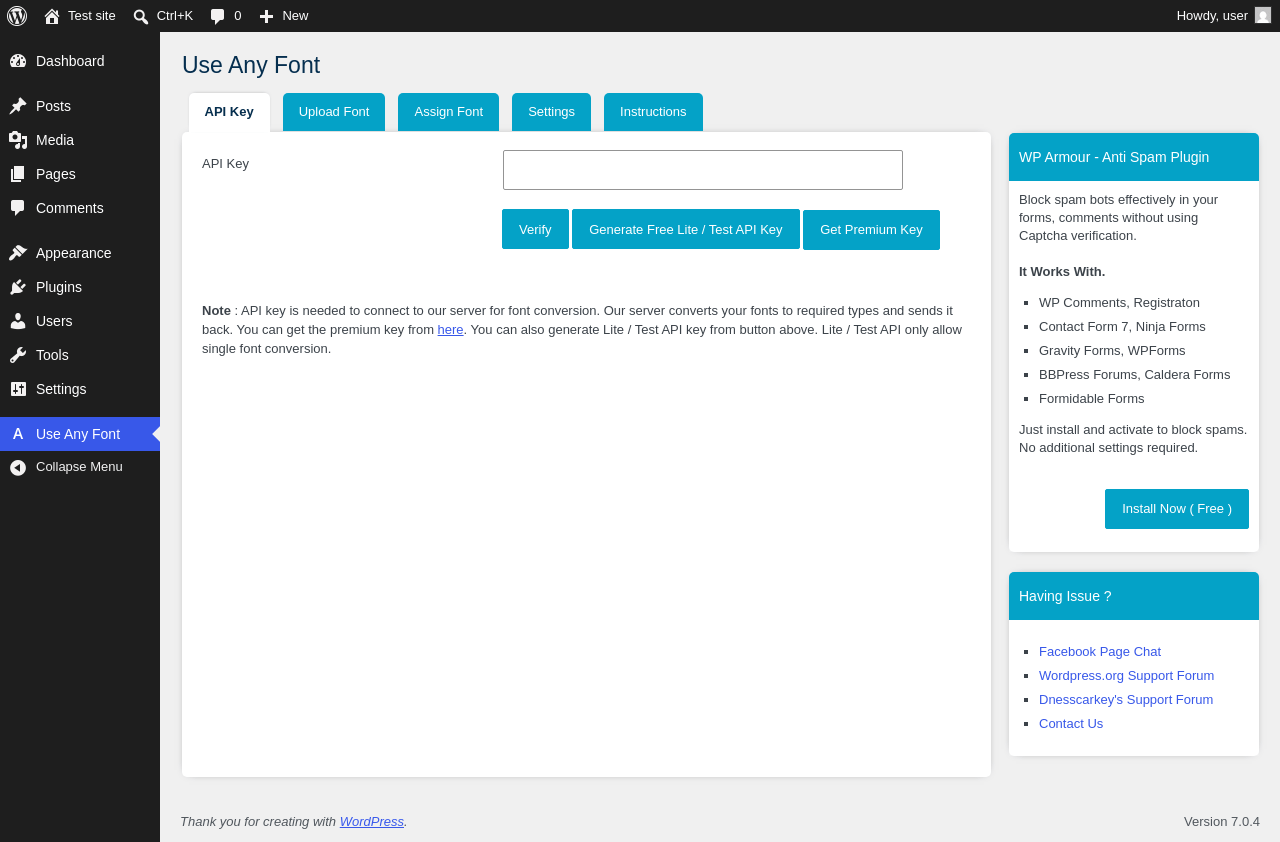Click the Plugins plug icon
1280x842 pixels.
tap(18, 287)
